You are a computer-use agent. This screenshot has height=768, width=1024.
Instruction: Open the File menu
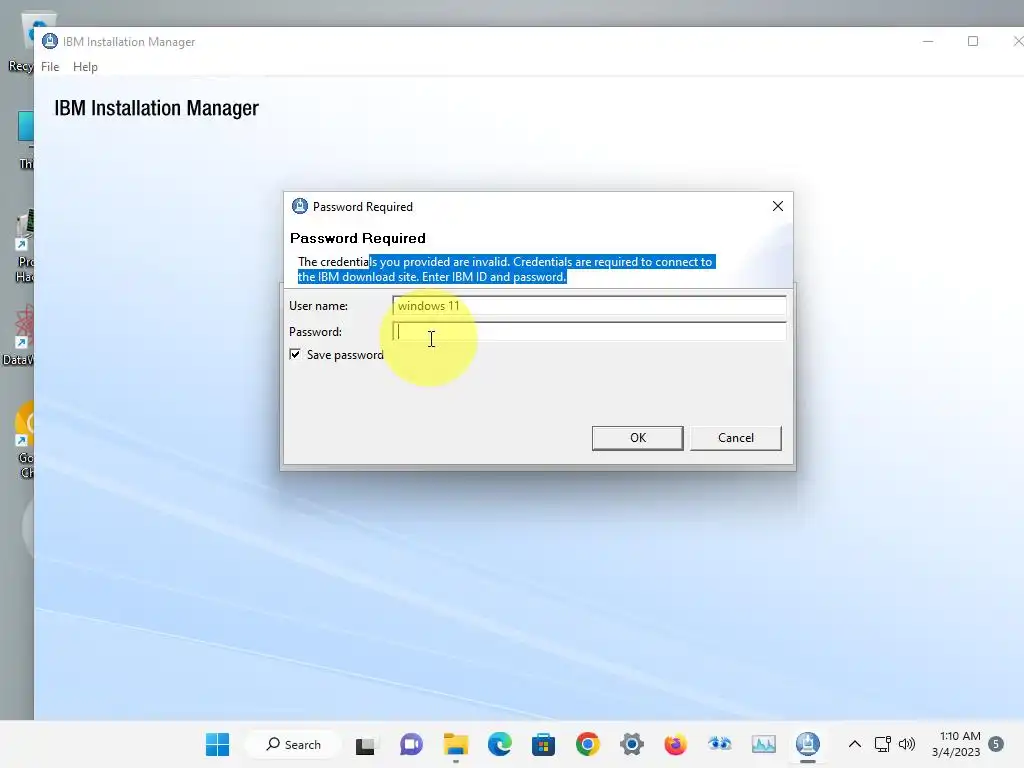[x=50, y=67]
